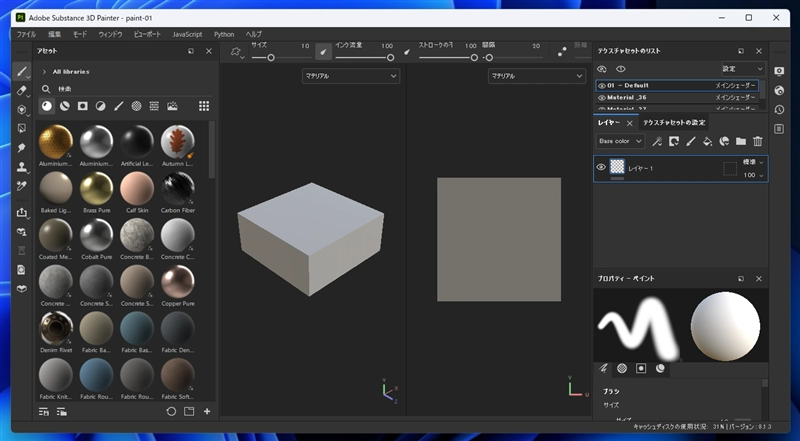Filter assets by smart materials icon

coord(64,106)
